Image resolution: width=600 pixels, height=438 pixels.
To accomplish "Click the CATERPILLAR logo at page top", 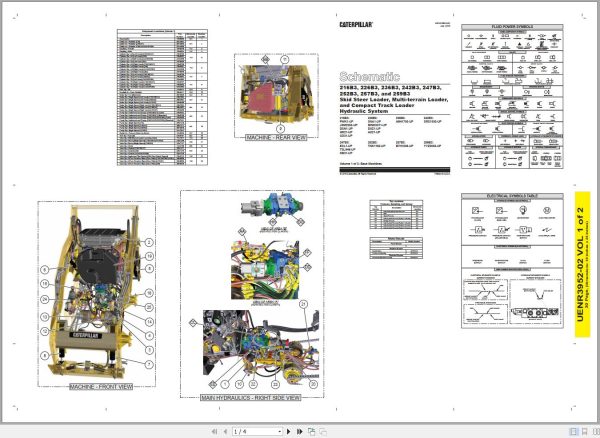I will (356, 24).
